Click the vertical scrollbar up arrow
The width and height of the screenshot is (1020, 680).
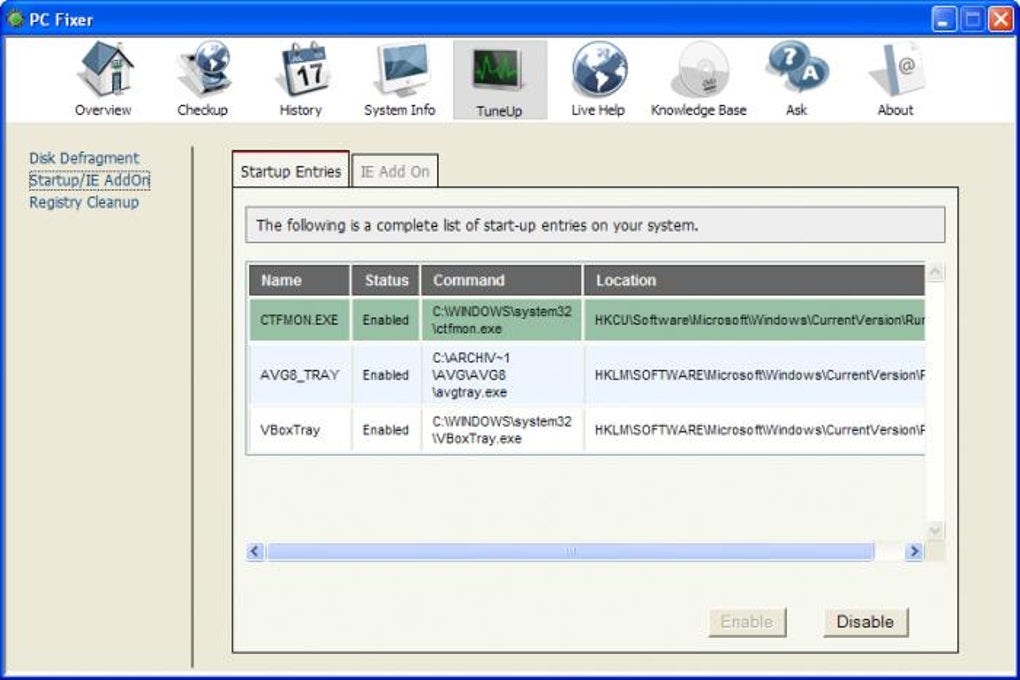pyautogui.click(x=935, y=272)
